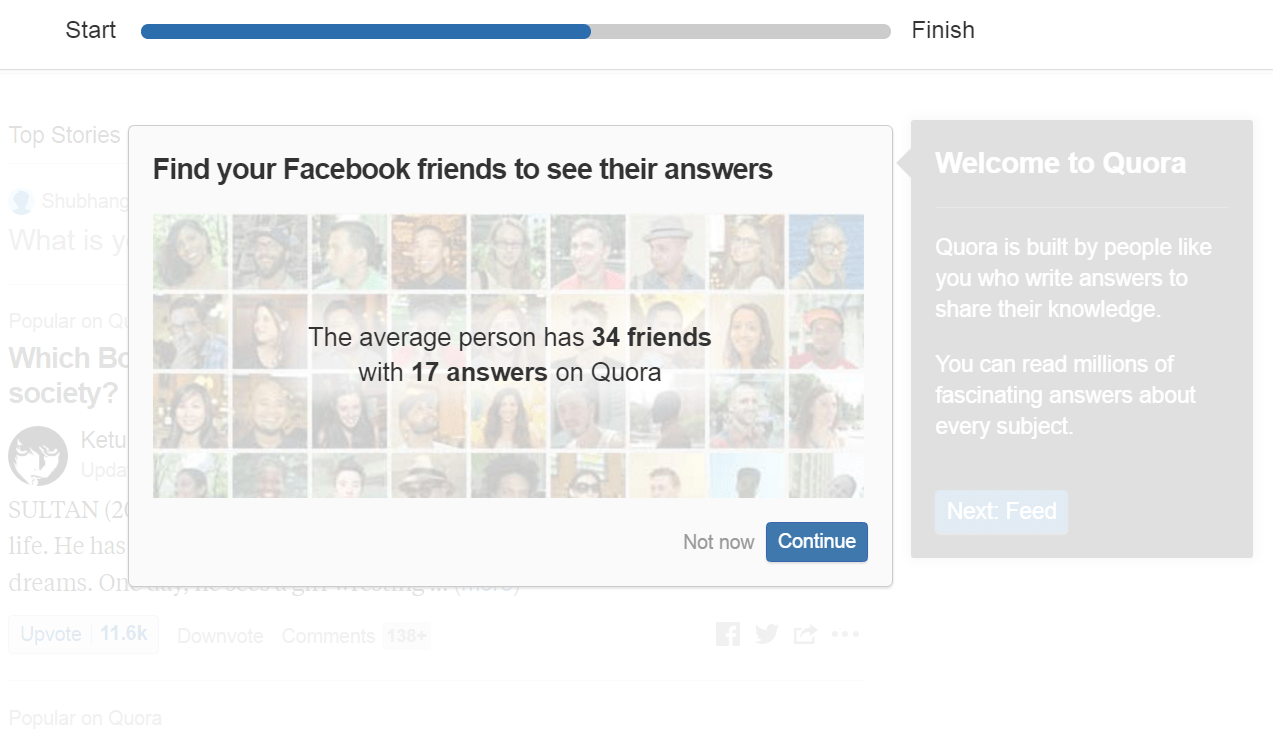Click the answer author's round avatar
The height and width of the screenshot is (731, 1273).
[x=38, y=456]
